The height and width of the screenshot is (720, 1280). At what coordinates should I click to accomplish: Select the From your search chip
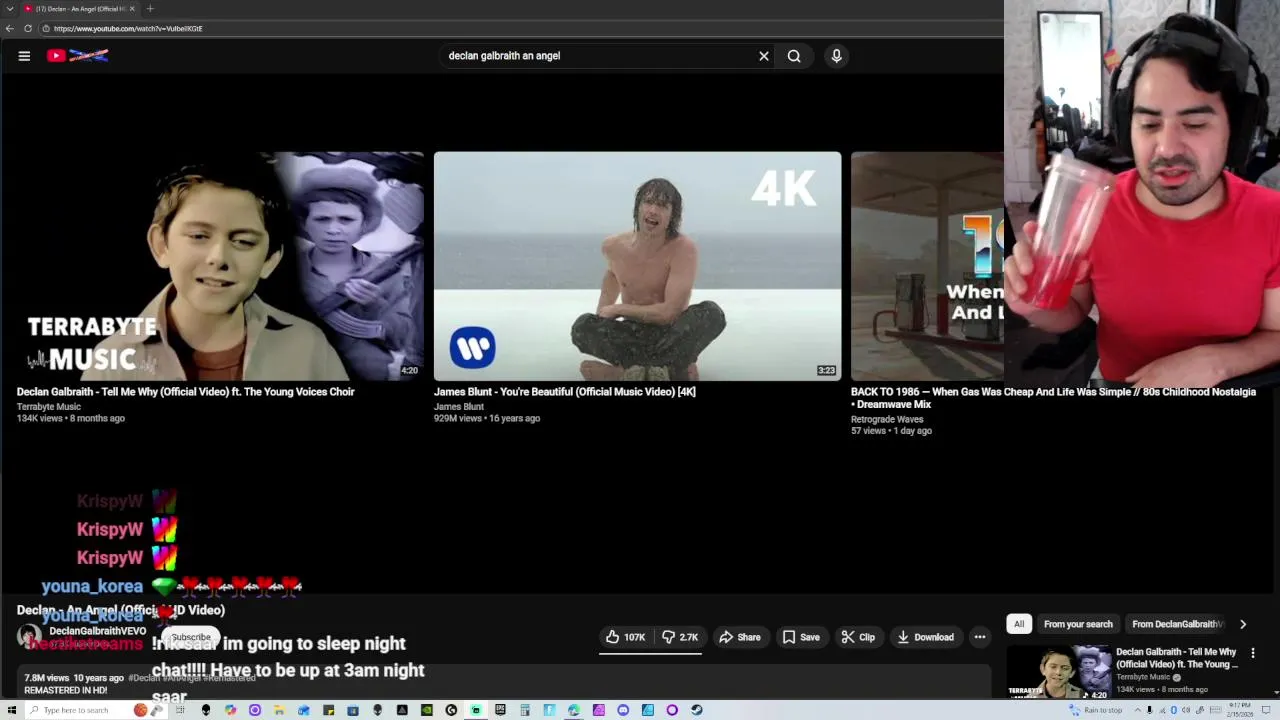tap(1078, 624)
